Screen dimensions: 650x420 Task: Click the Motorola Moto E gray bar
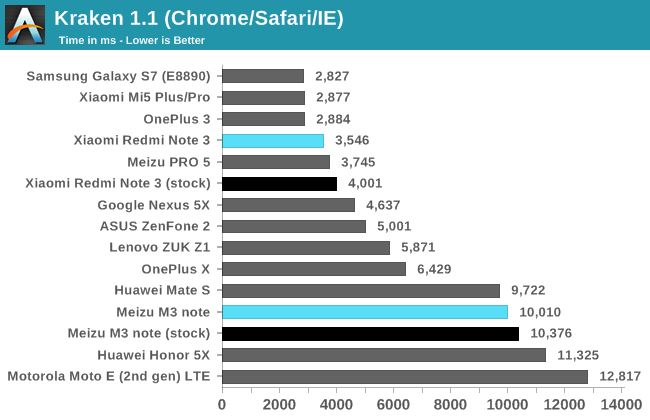[405, 376]
